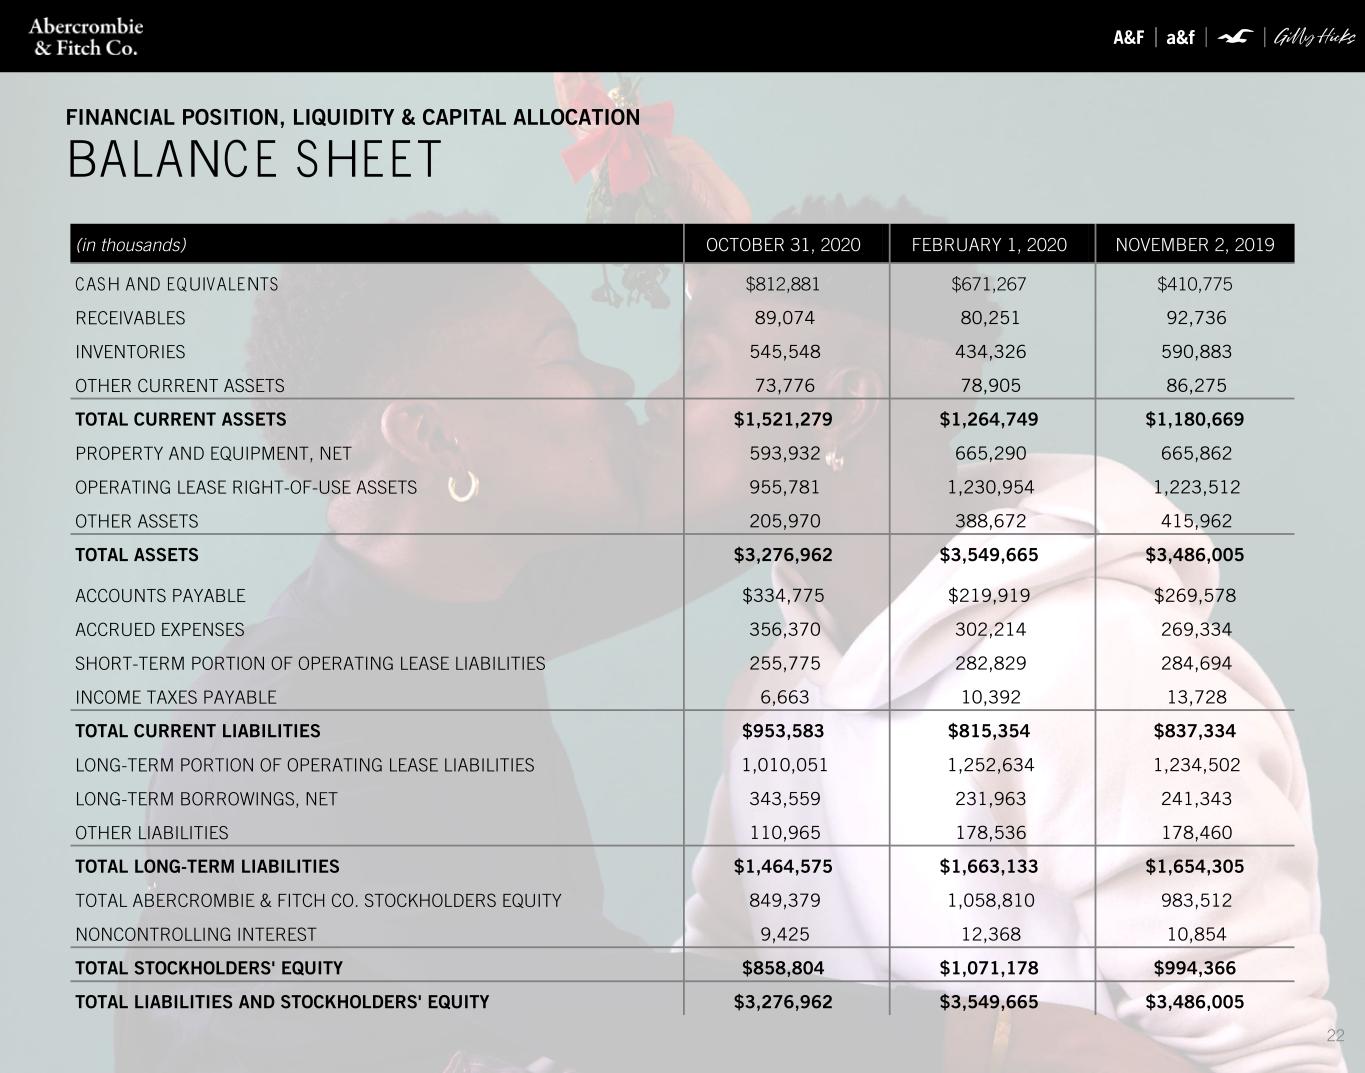Click the Gilly Hicks script logo
The height and width of the screenshot is (1073, 1365).
pyautogui.click(x=1314, y=37)
